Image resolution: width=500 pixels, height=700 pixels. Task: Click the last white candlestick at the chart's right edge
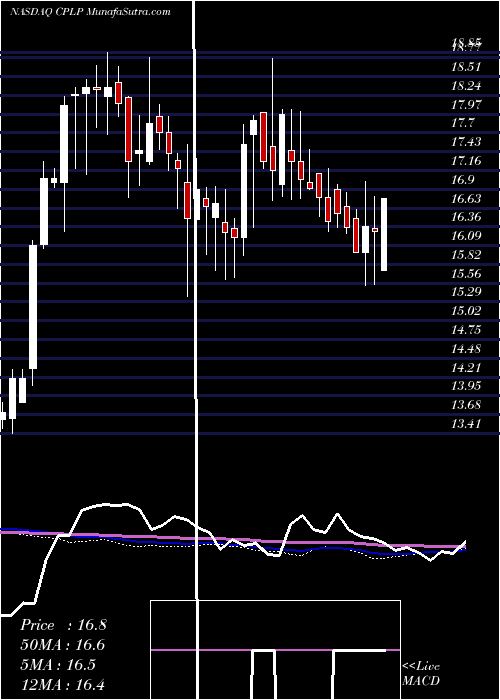pos(384,234)
